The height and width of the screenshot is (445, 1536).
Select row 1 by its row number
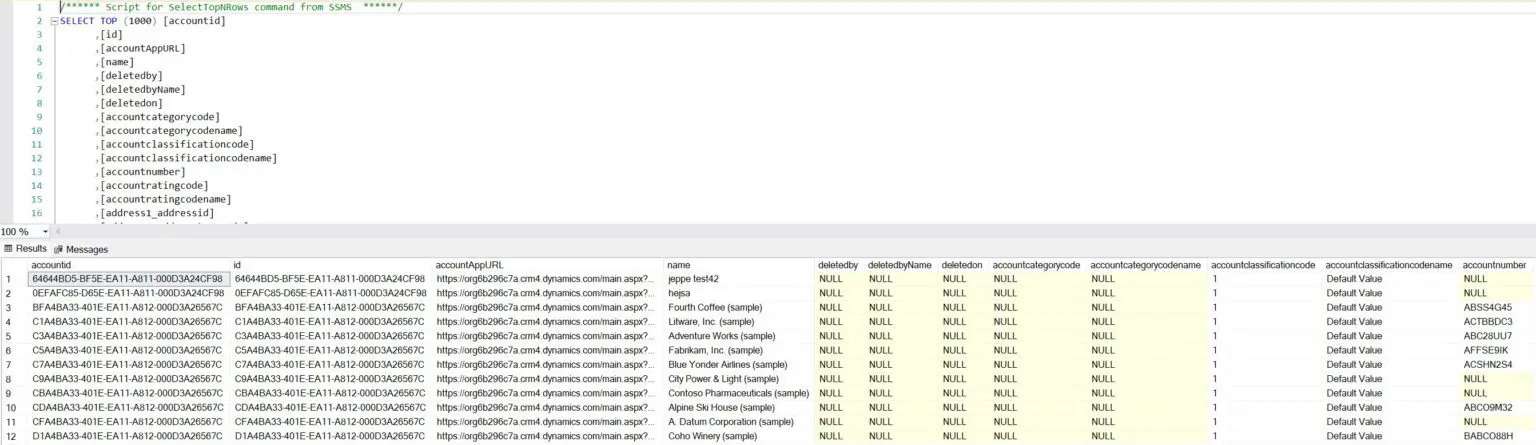pos(9,279)
